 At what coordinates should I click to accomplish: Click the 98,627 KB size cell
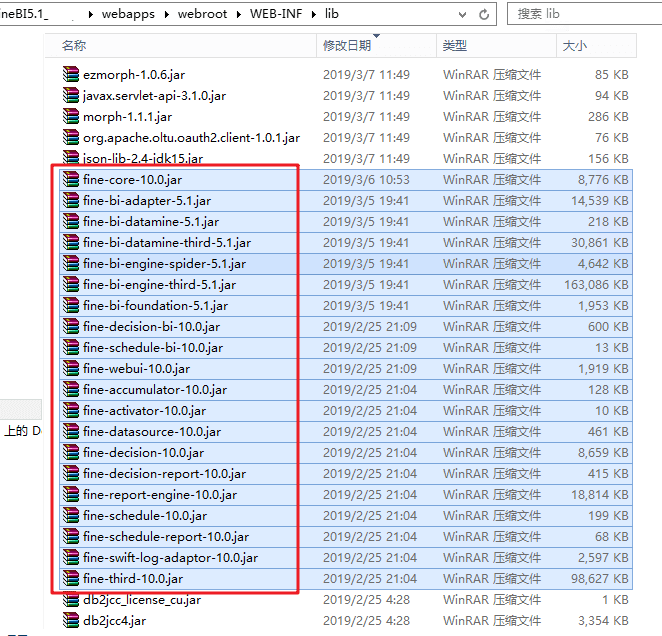[600, 579]
